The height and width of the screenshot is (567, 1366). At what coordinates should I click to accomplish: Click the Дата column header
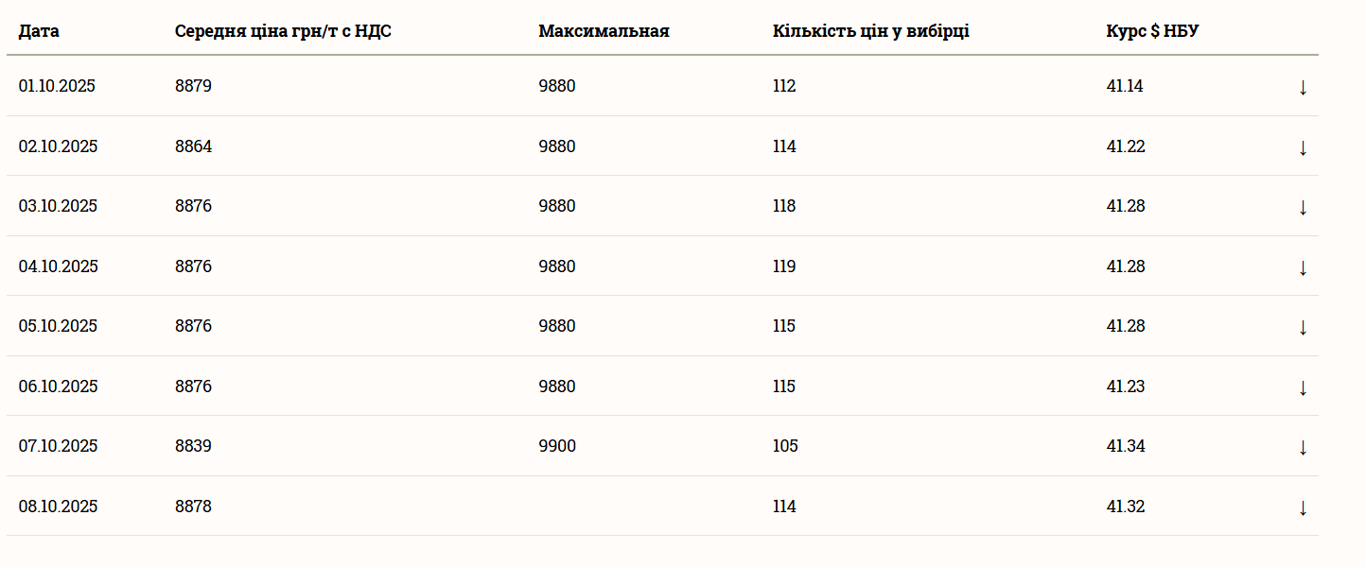coord(39,31)
